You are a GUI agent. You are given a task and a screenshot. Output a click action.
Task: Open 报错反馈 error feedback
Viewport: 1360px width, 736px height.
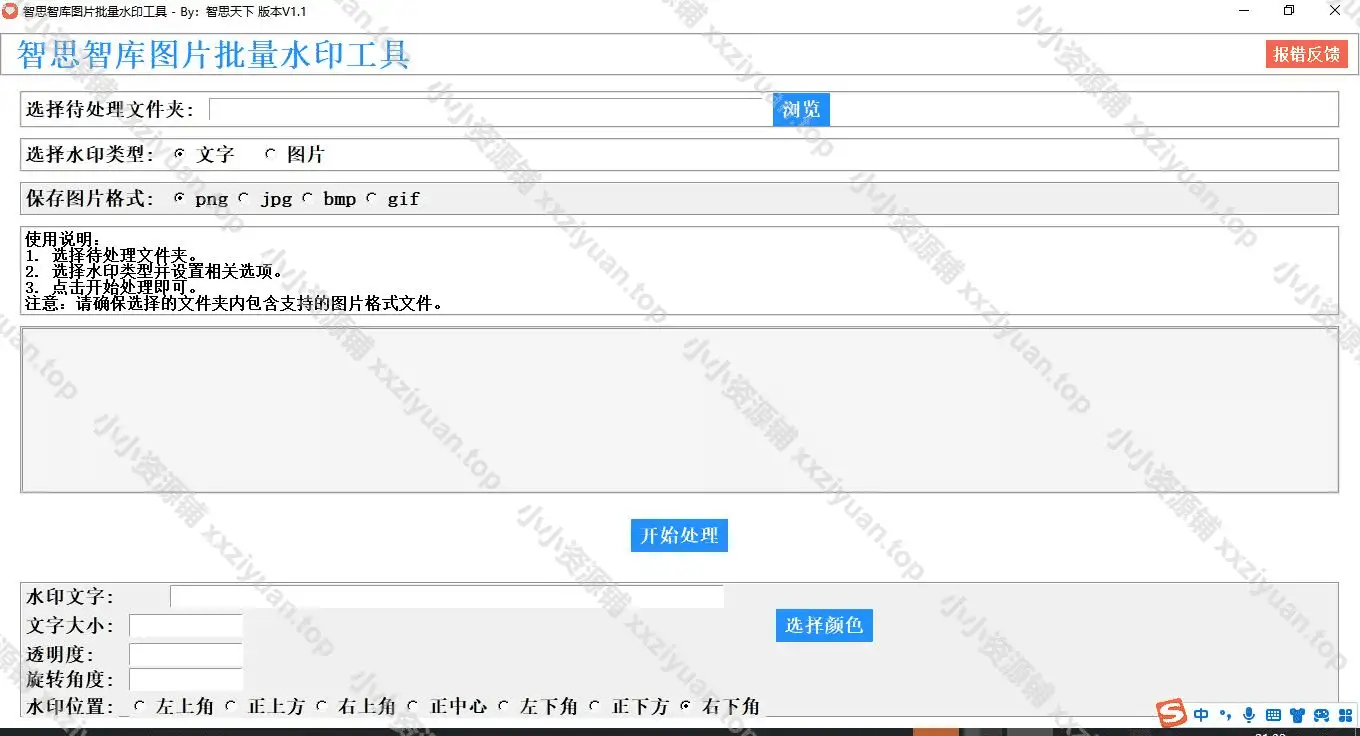pyautogui.click(x=1306, y=54)
